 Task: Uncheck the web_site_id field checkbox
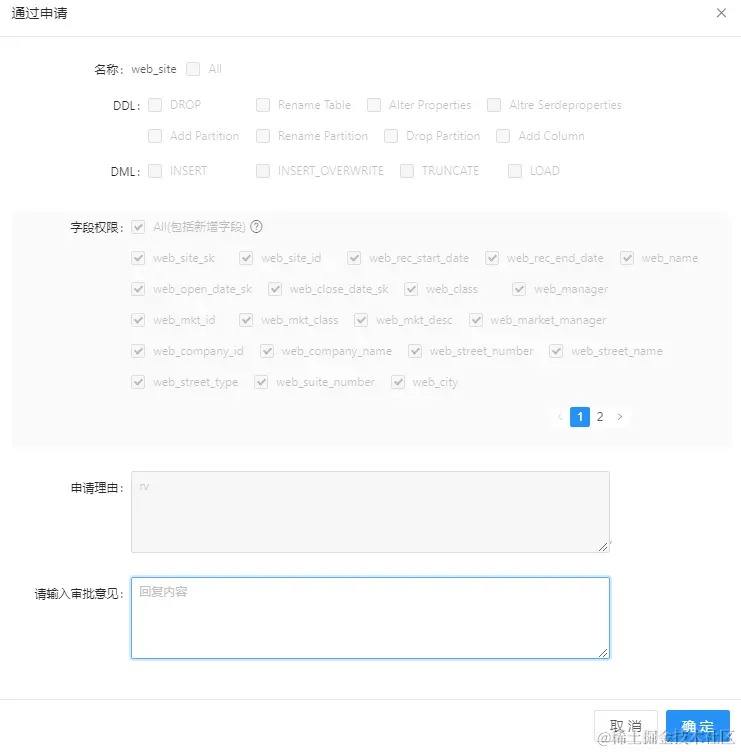coord(246,258)
